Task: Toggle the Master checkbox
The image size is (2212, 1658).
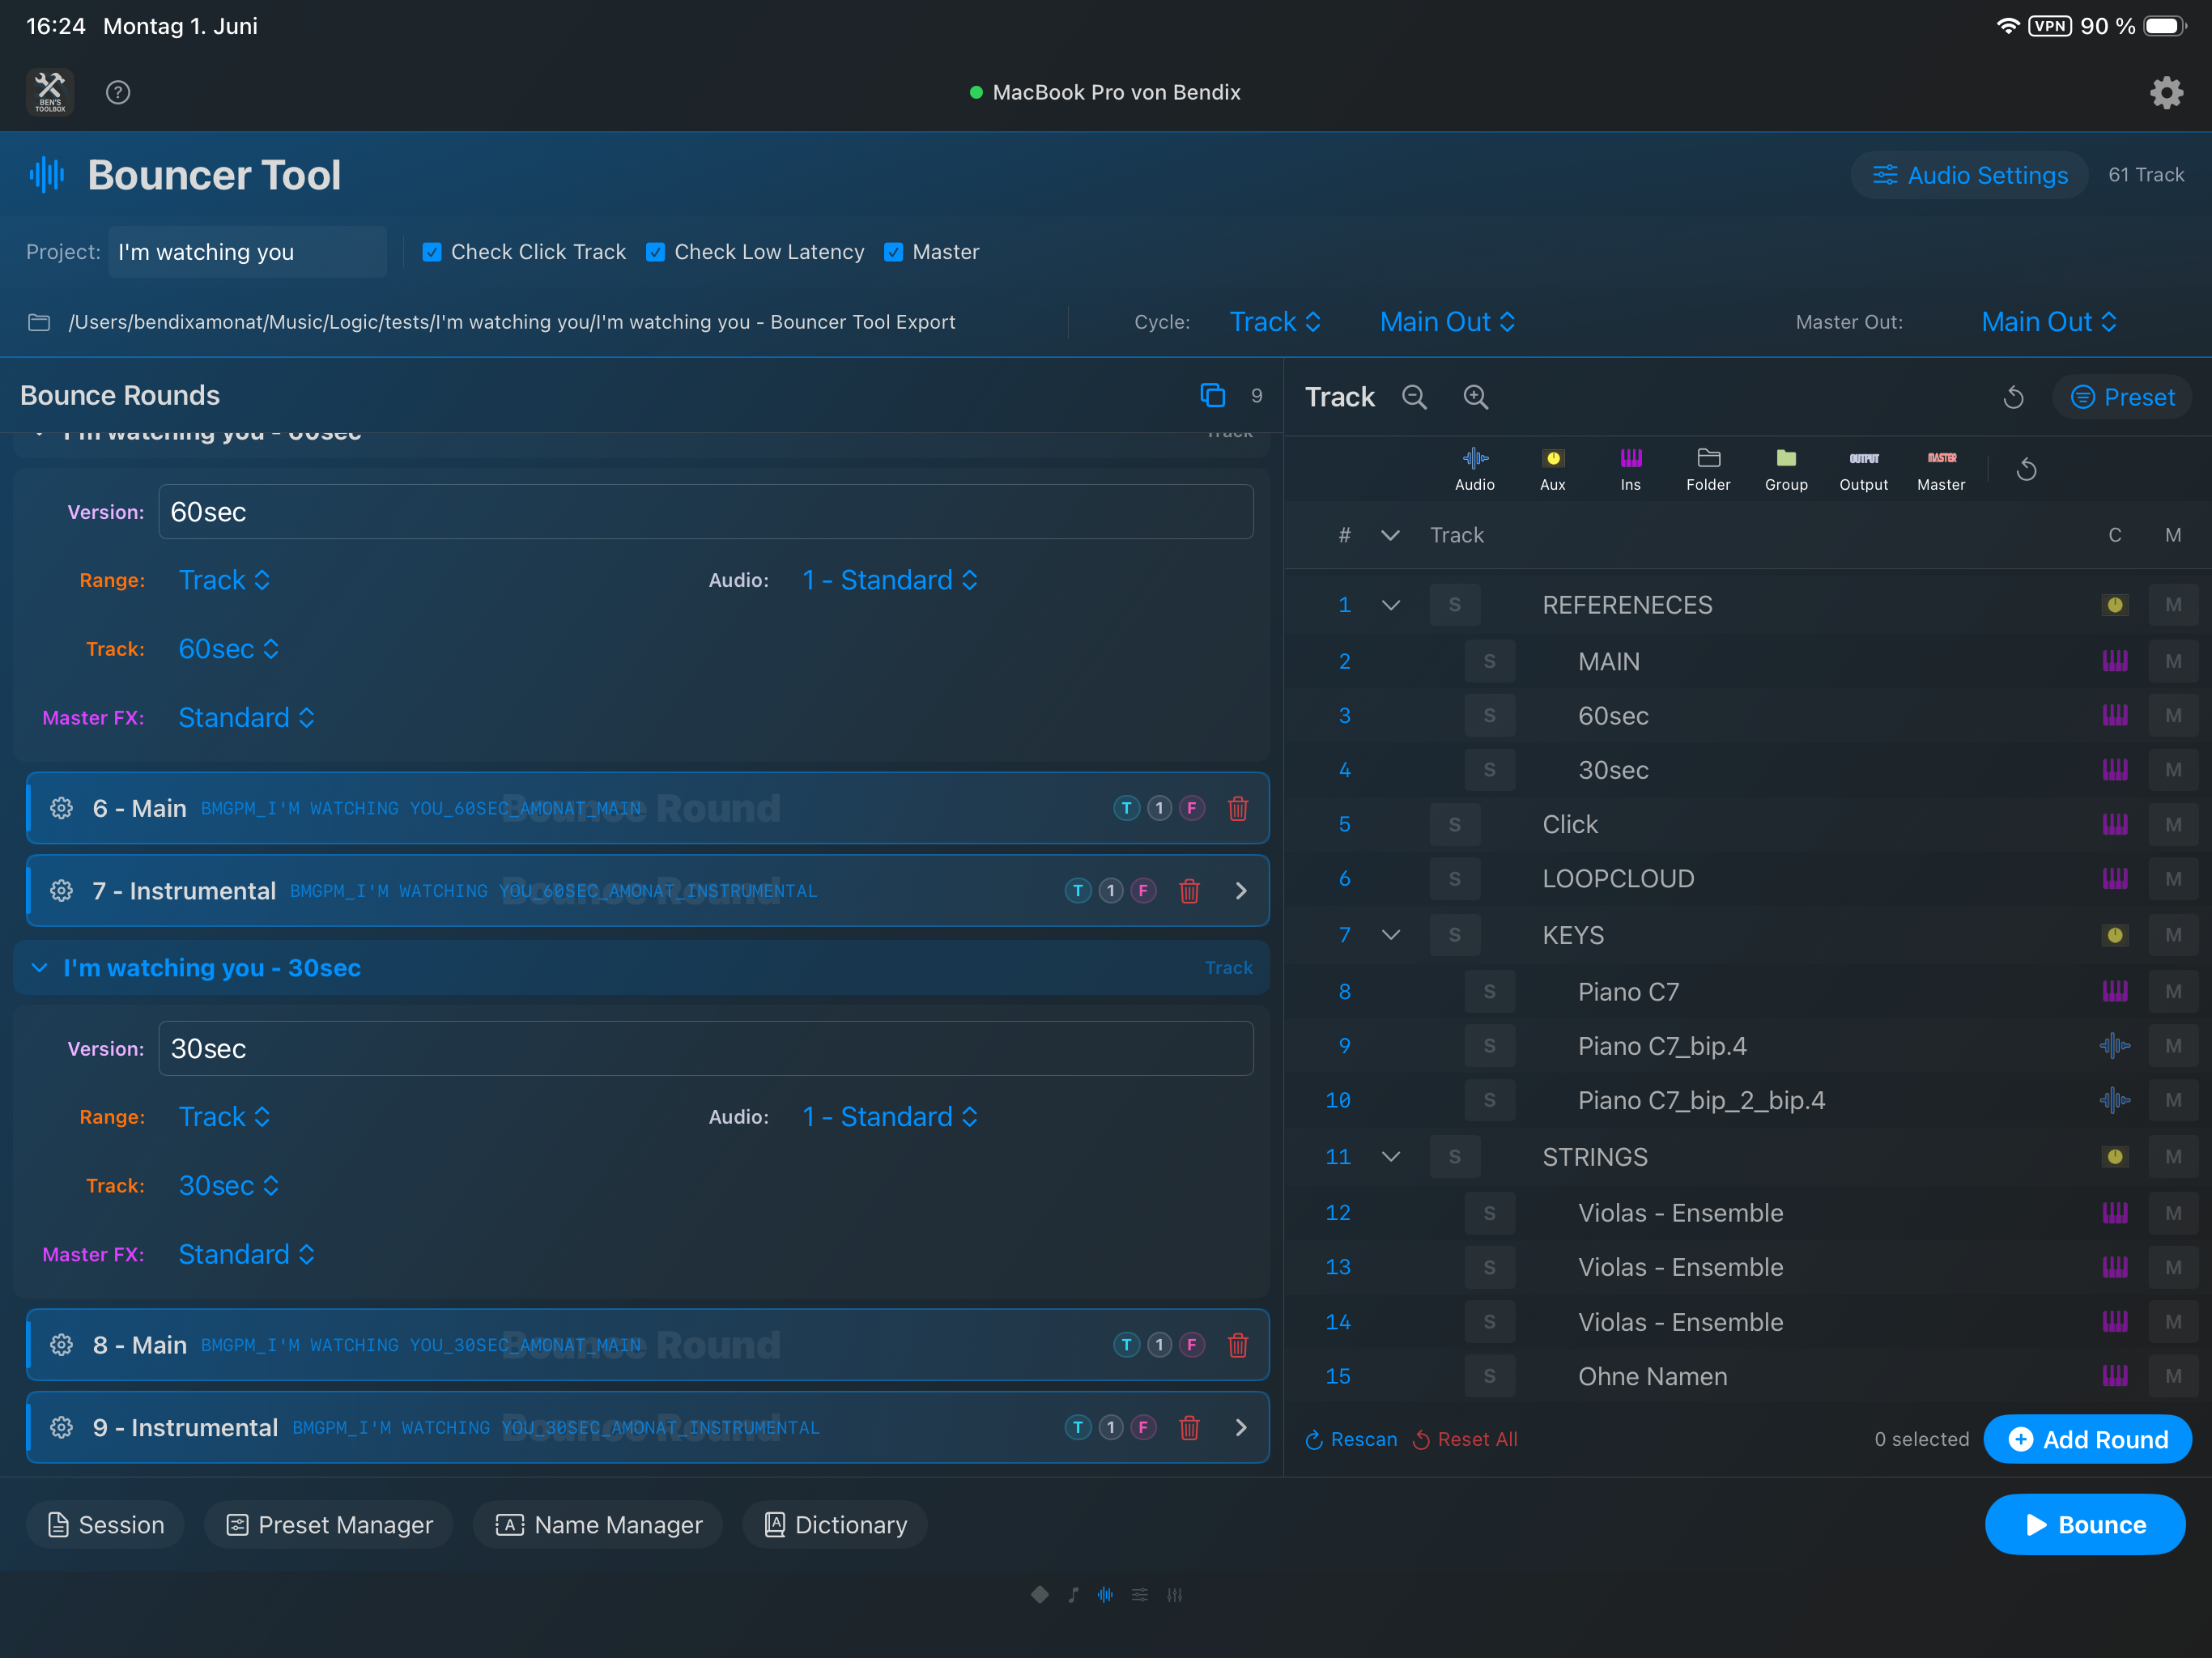Action: point(894,252)
